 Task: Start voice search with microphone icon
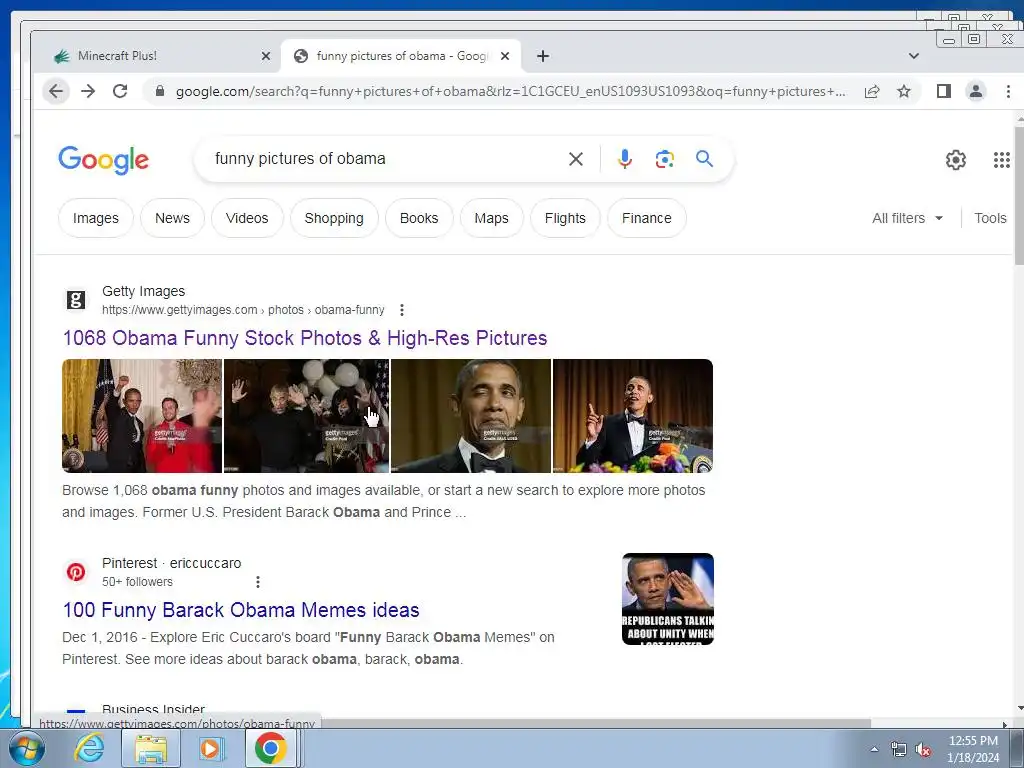click(624, 159)
